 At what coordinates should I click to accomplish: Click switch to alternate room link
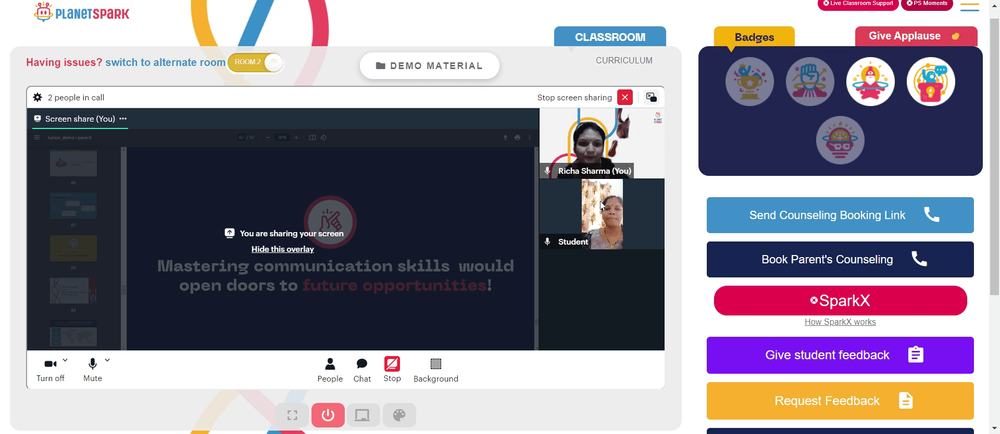(165, 62)
